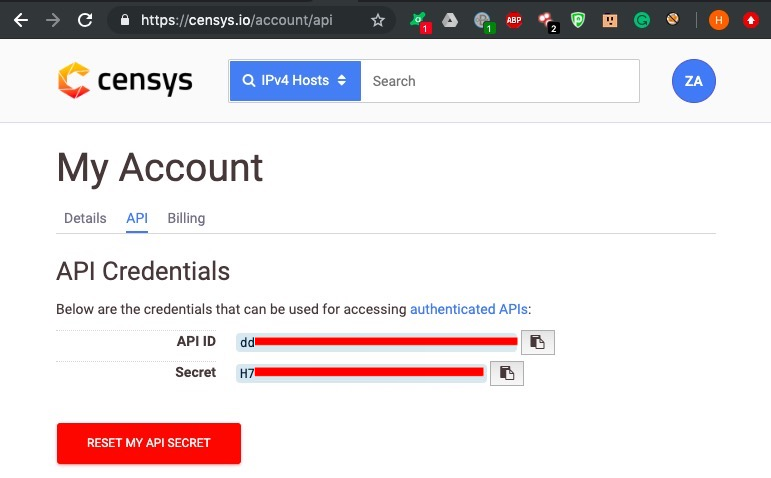Click the Secret label
Screen dimensions: 771x478
(196, 372)
